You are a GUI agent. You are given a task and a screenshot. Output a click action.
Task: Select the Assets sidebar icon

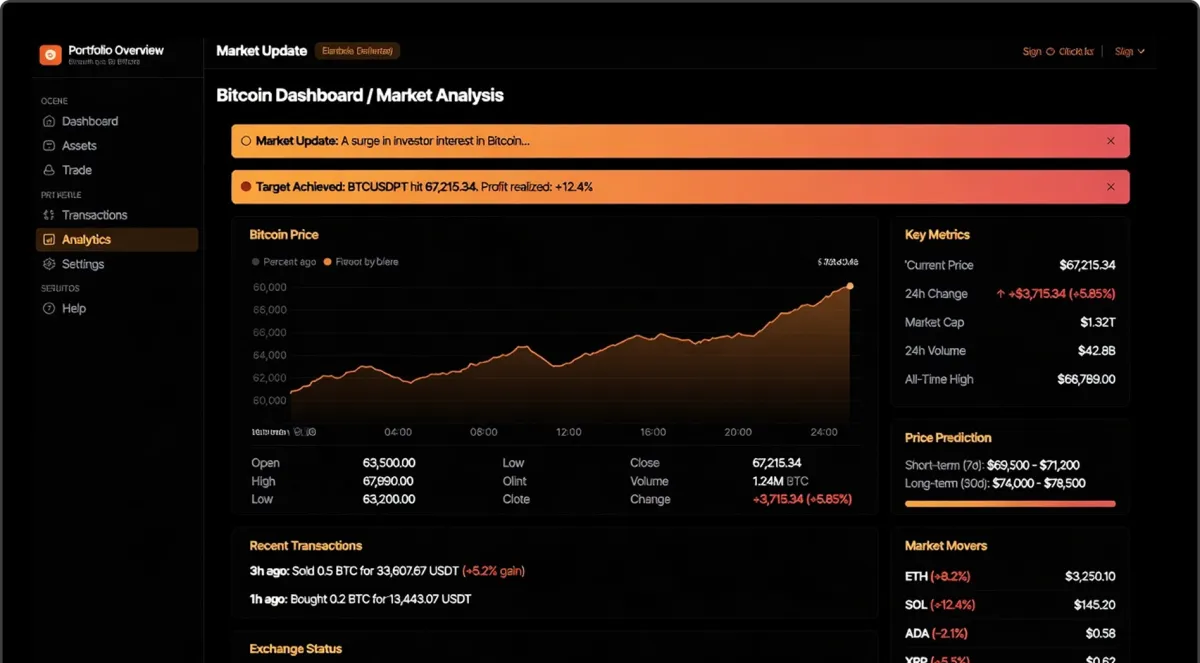[x=49, y=146]
